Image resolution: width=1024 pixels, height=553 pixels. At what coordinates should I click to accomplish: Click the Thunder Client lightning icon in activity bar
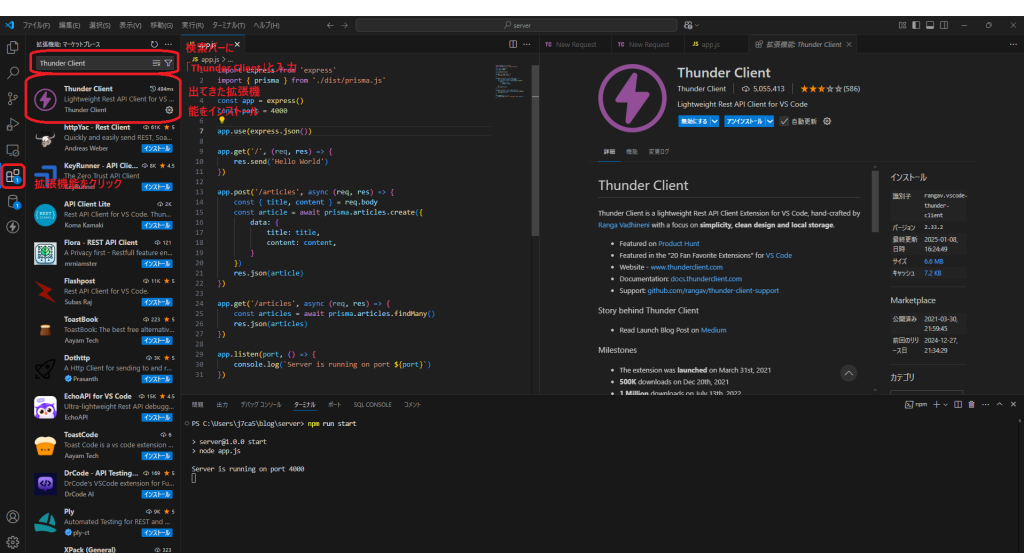[x=13, y=226]
